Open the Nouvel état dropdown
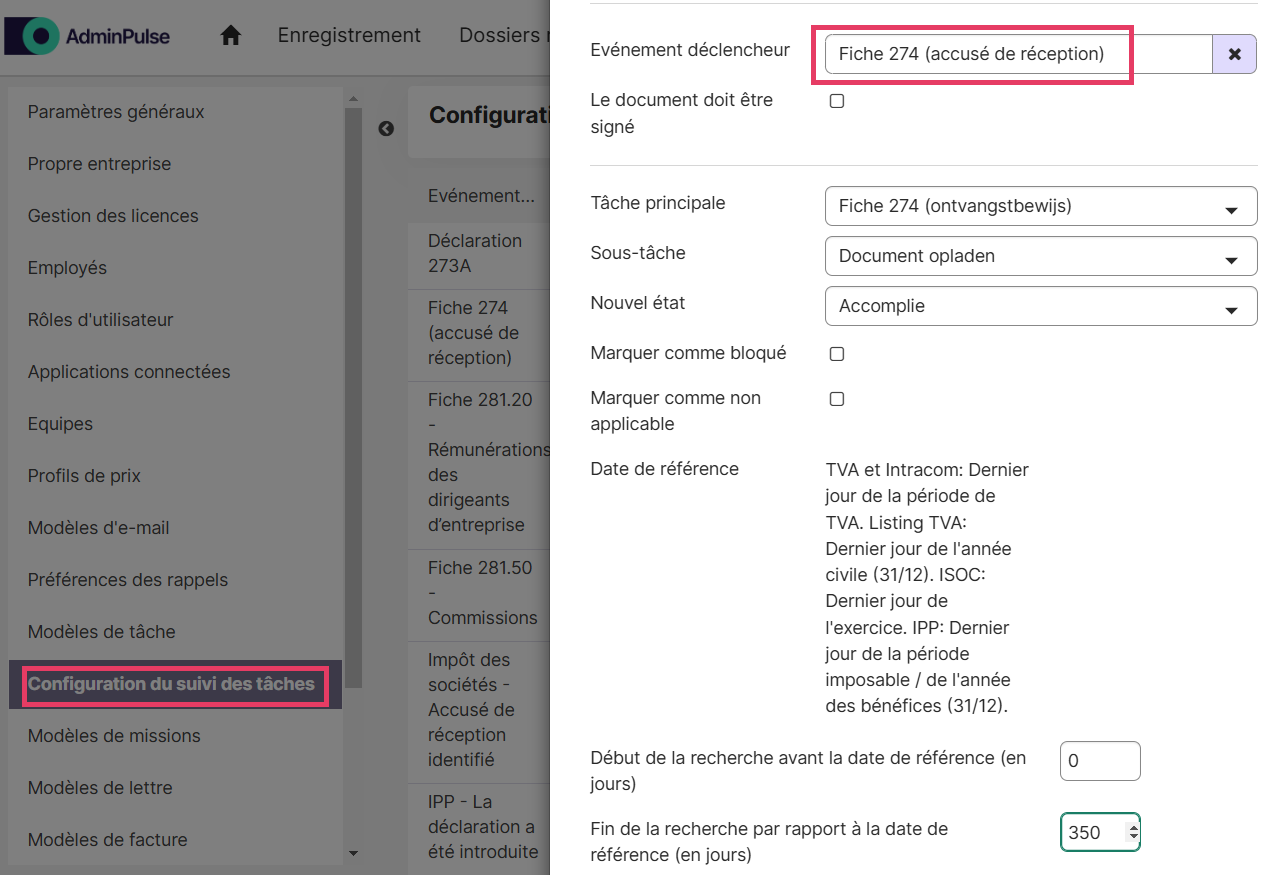The width and height of the screenshot is (1275, 875). [1040, 306]
